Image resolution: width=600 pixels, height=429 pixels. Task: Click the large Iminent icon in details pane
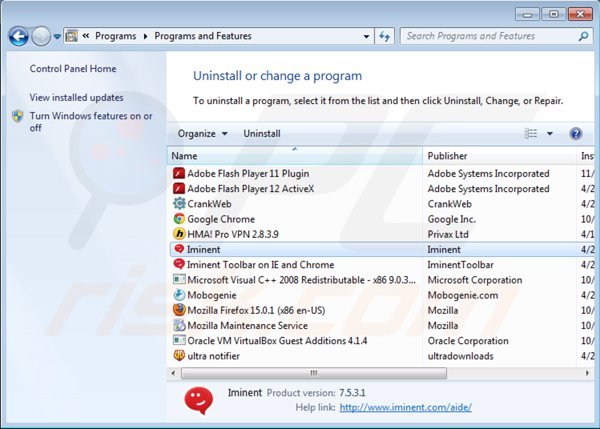pos(199,400)
